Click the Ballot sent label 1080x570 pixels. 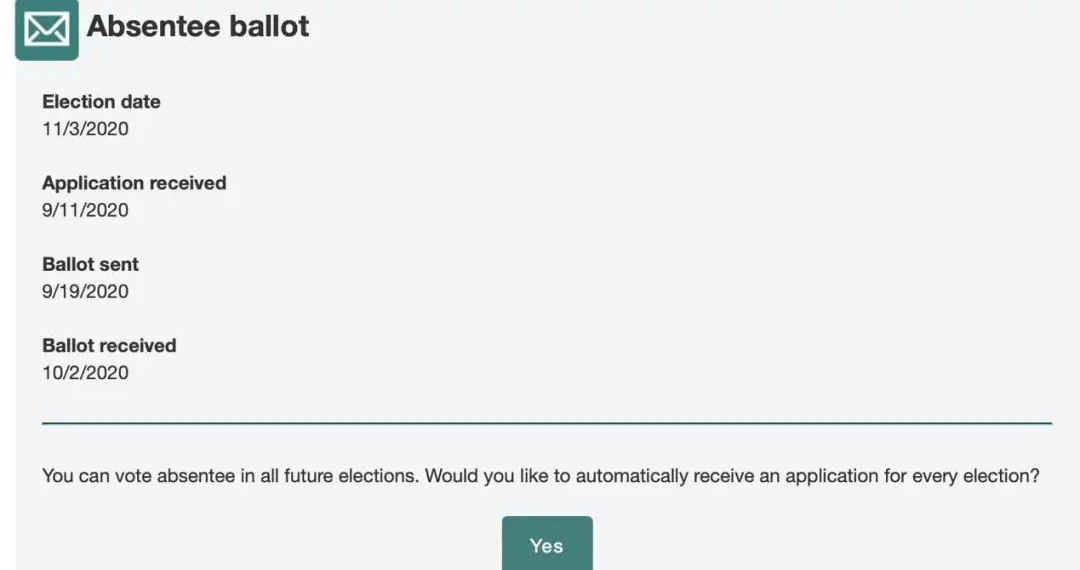click(90, 264)
